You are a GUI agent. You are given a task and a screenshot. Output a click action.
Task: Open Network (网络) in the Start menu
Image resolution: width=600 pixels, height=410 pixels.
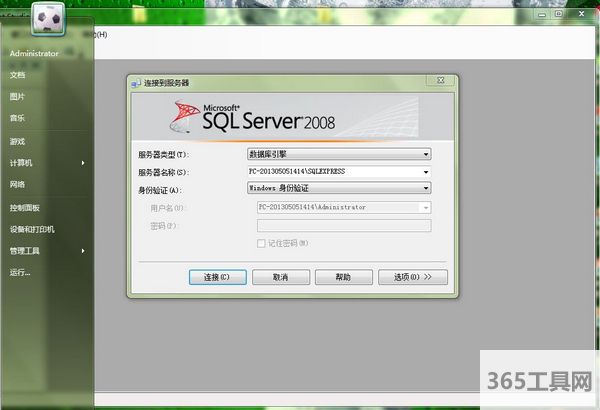coord(17,185)
